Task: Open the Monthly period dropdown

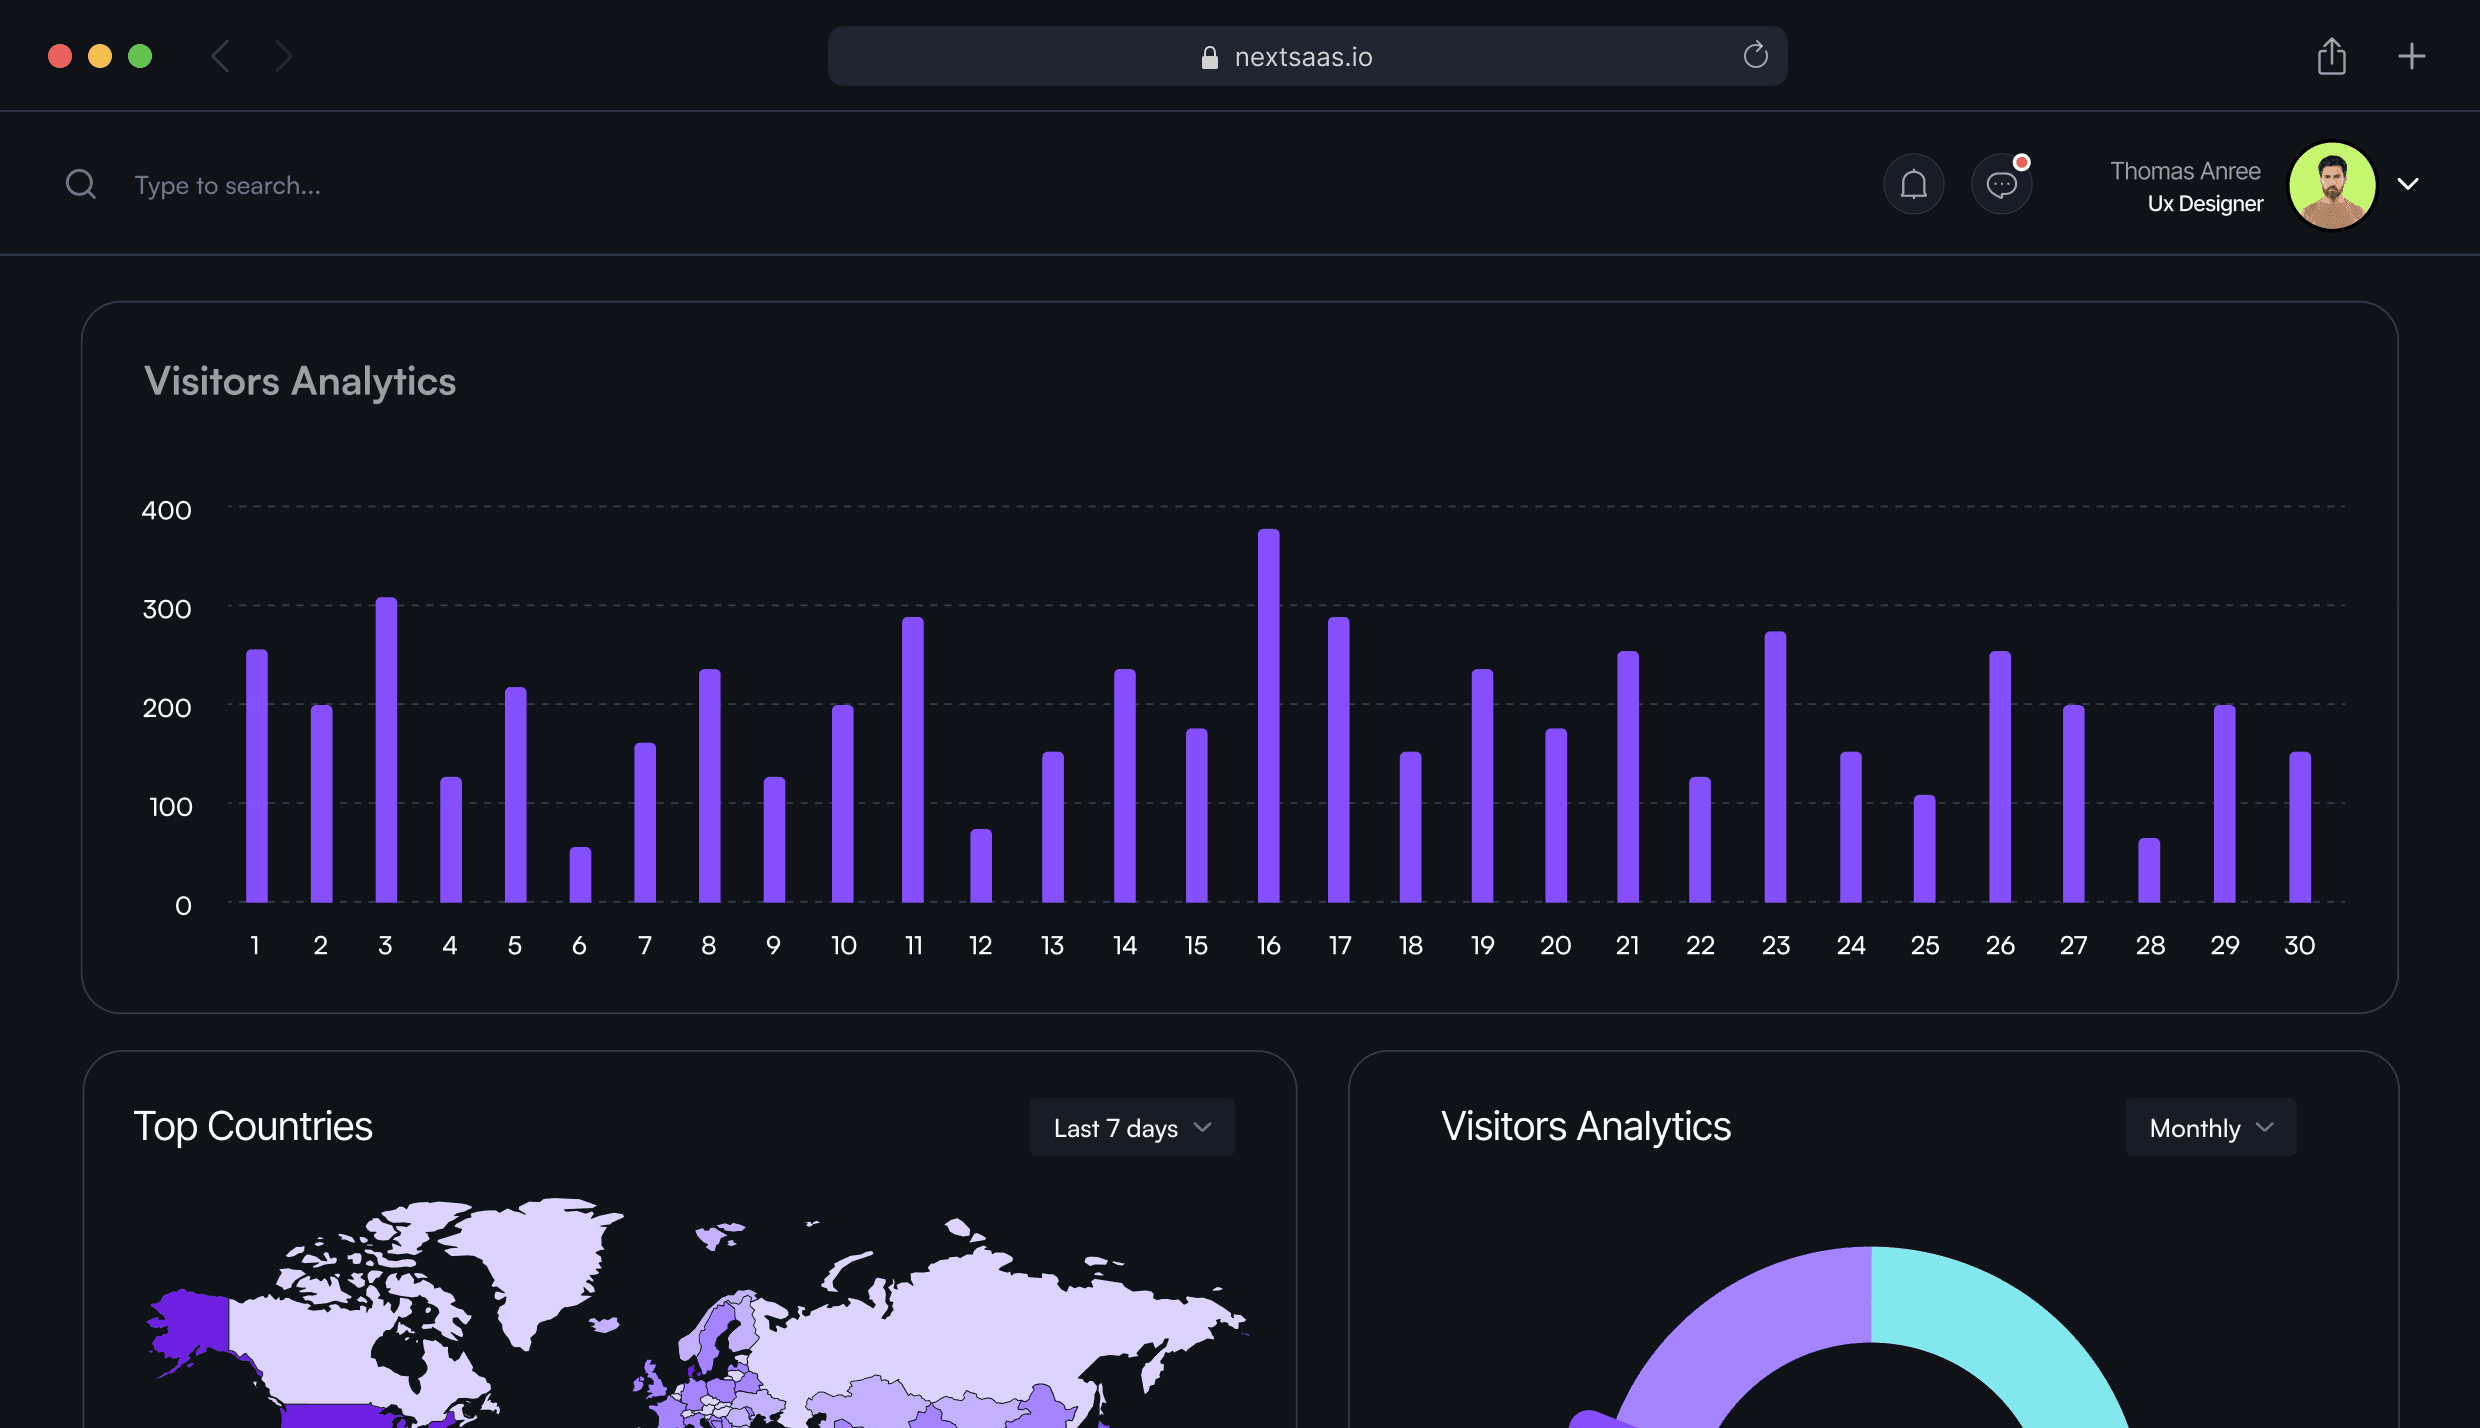Action: [2210, 1128]
